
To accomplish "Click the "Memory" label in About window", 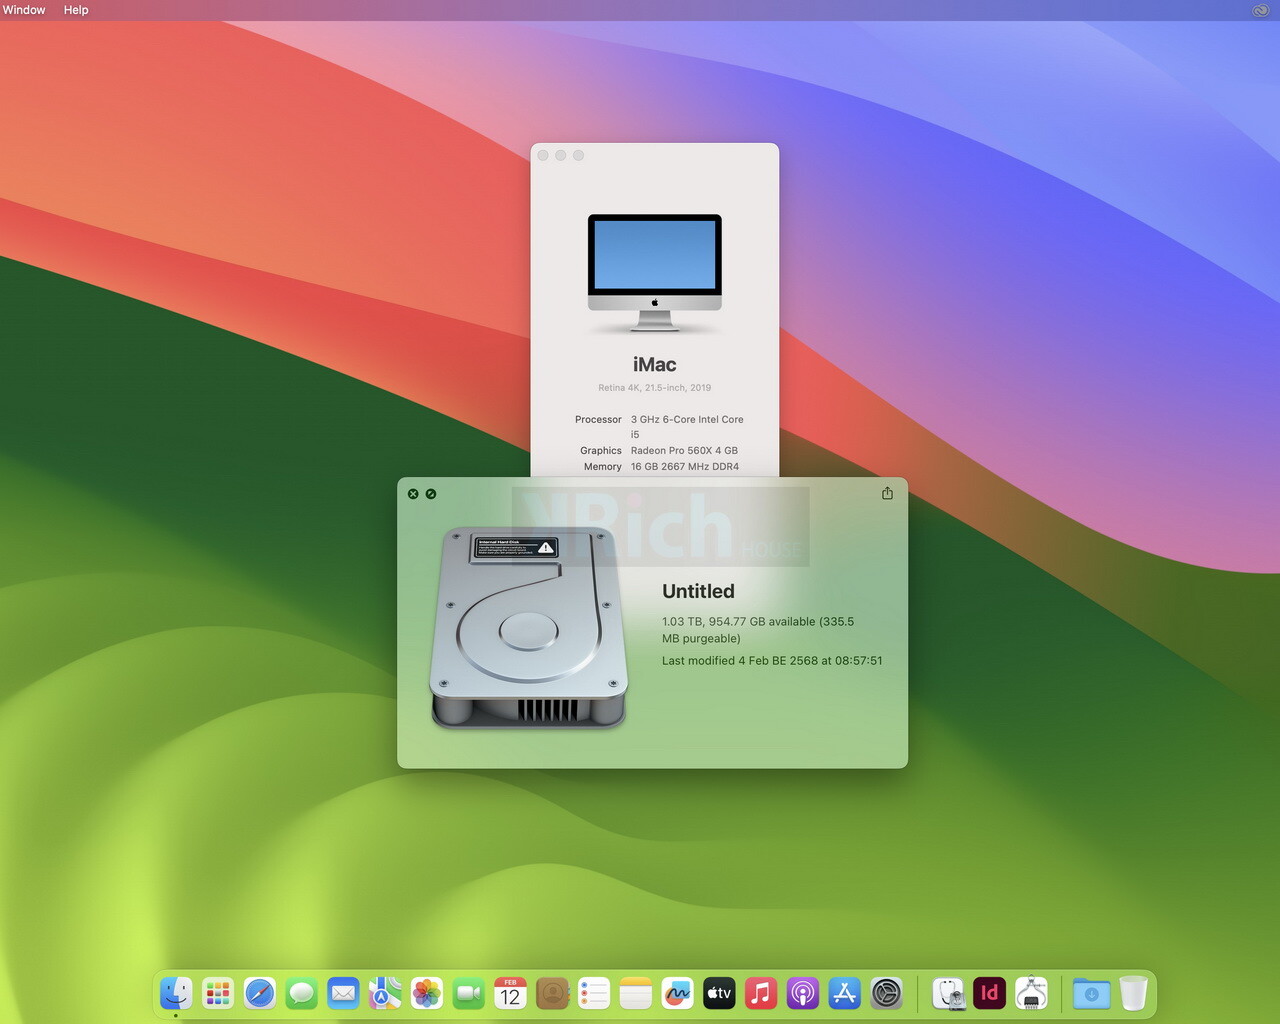I will coord(603,467).
